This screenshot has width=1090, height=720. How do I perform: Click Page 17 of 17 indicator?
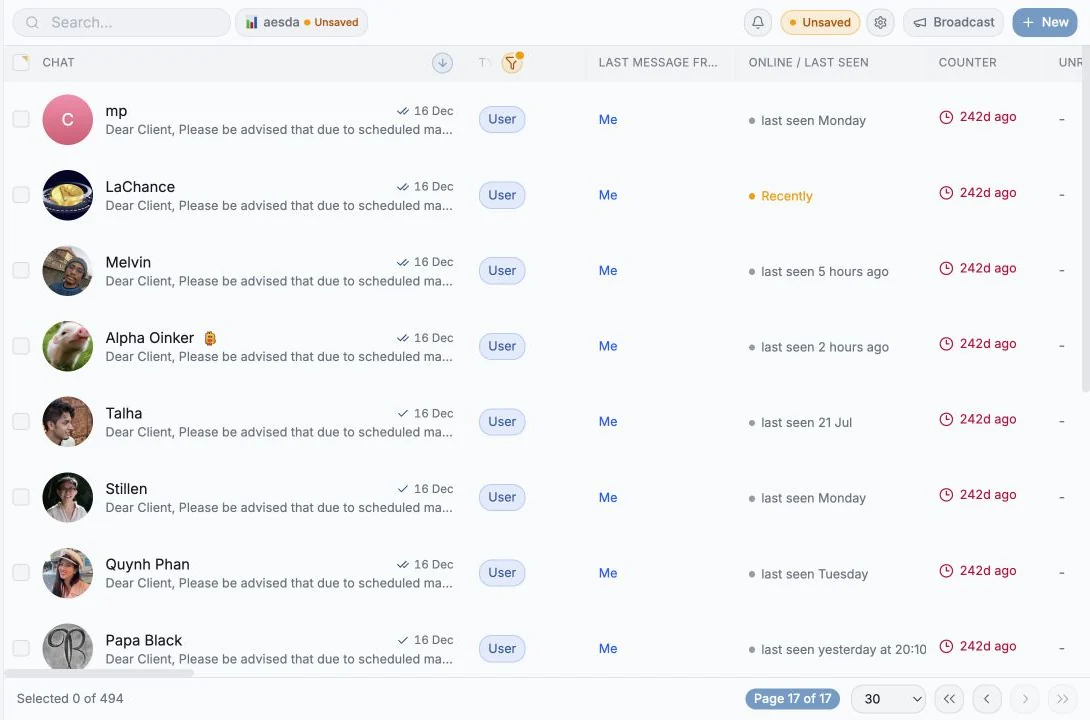[x=792, y=699]
